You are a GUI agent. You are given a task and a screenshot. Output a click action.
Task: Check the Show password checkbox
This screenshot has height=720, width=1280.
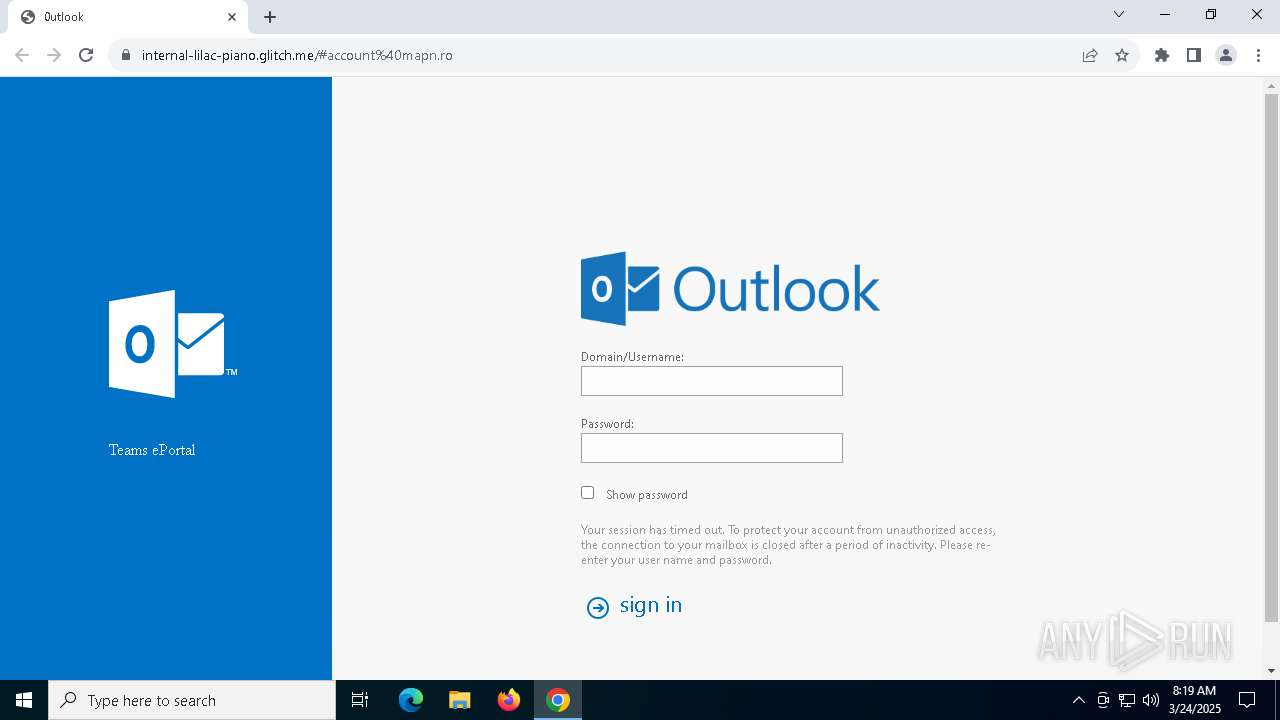tap(588, 493)
